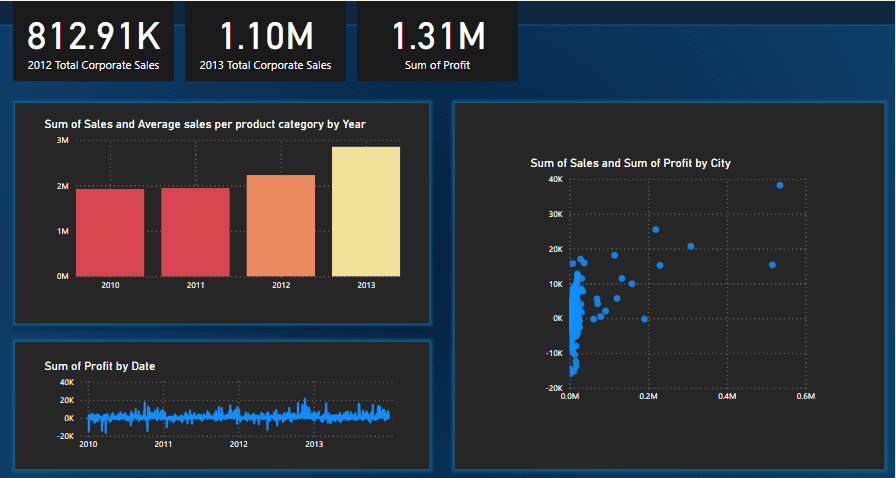This screenshot has height=478, width=896.
Task: Click the bar chart title about product category
Action: click(205, 124)
